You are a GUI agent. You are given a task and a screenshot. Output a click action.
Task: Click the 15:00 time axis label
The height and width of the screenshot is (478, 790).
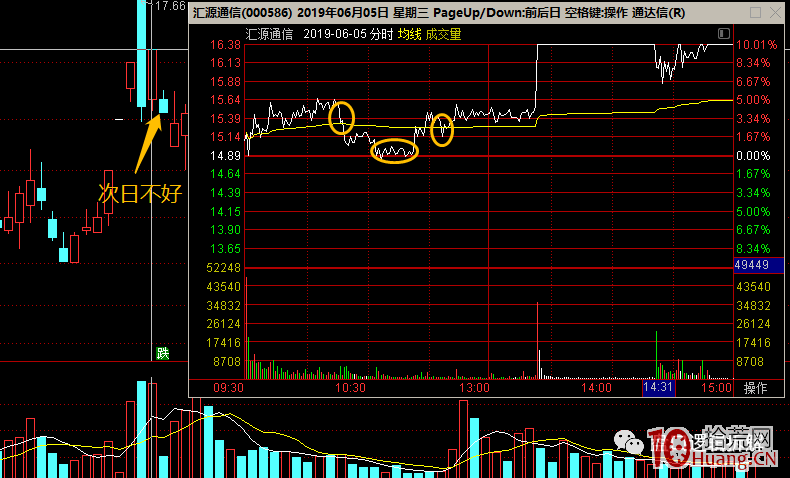coord(716,387)
